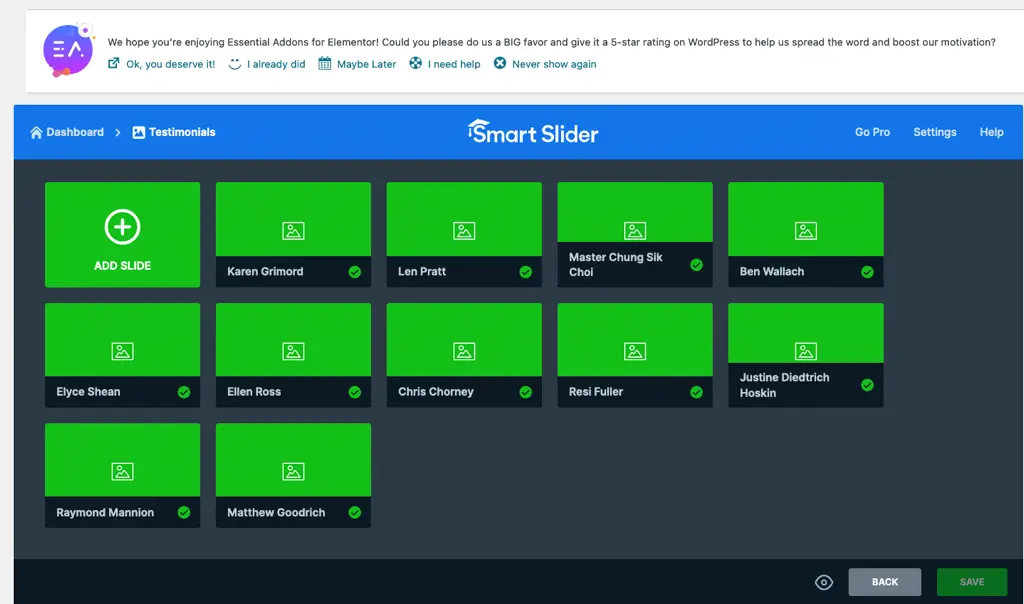Click image placeholder icon on Resi Fuller slide
The image size is (1024, 604).
(635, 351)
